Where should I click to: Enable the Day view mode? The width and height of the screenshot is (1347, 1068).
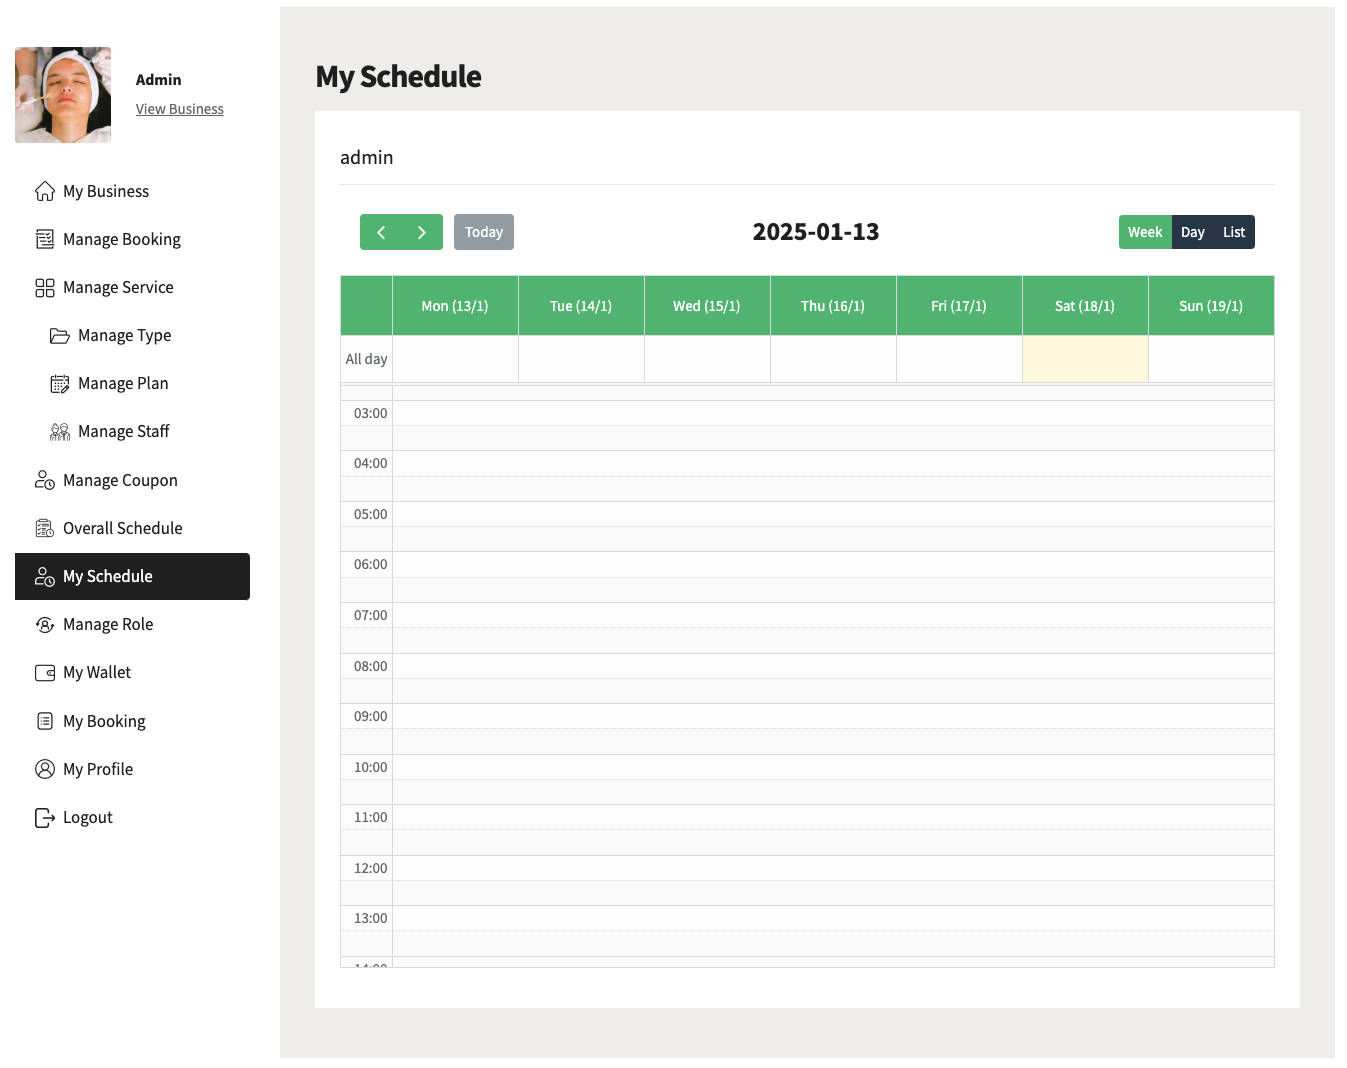[1193, 231]
